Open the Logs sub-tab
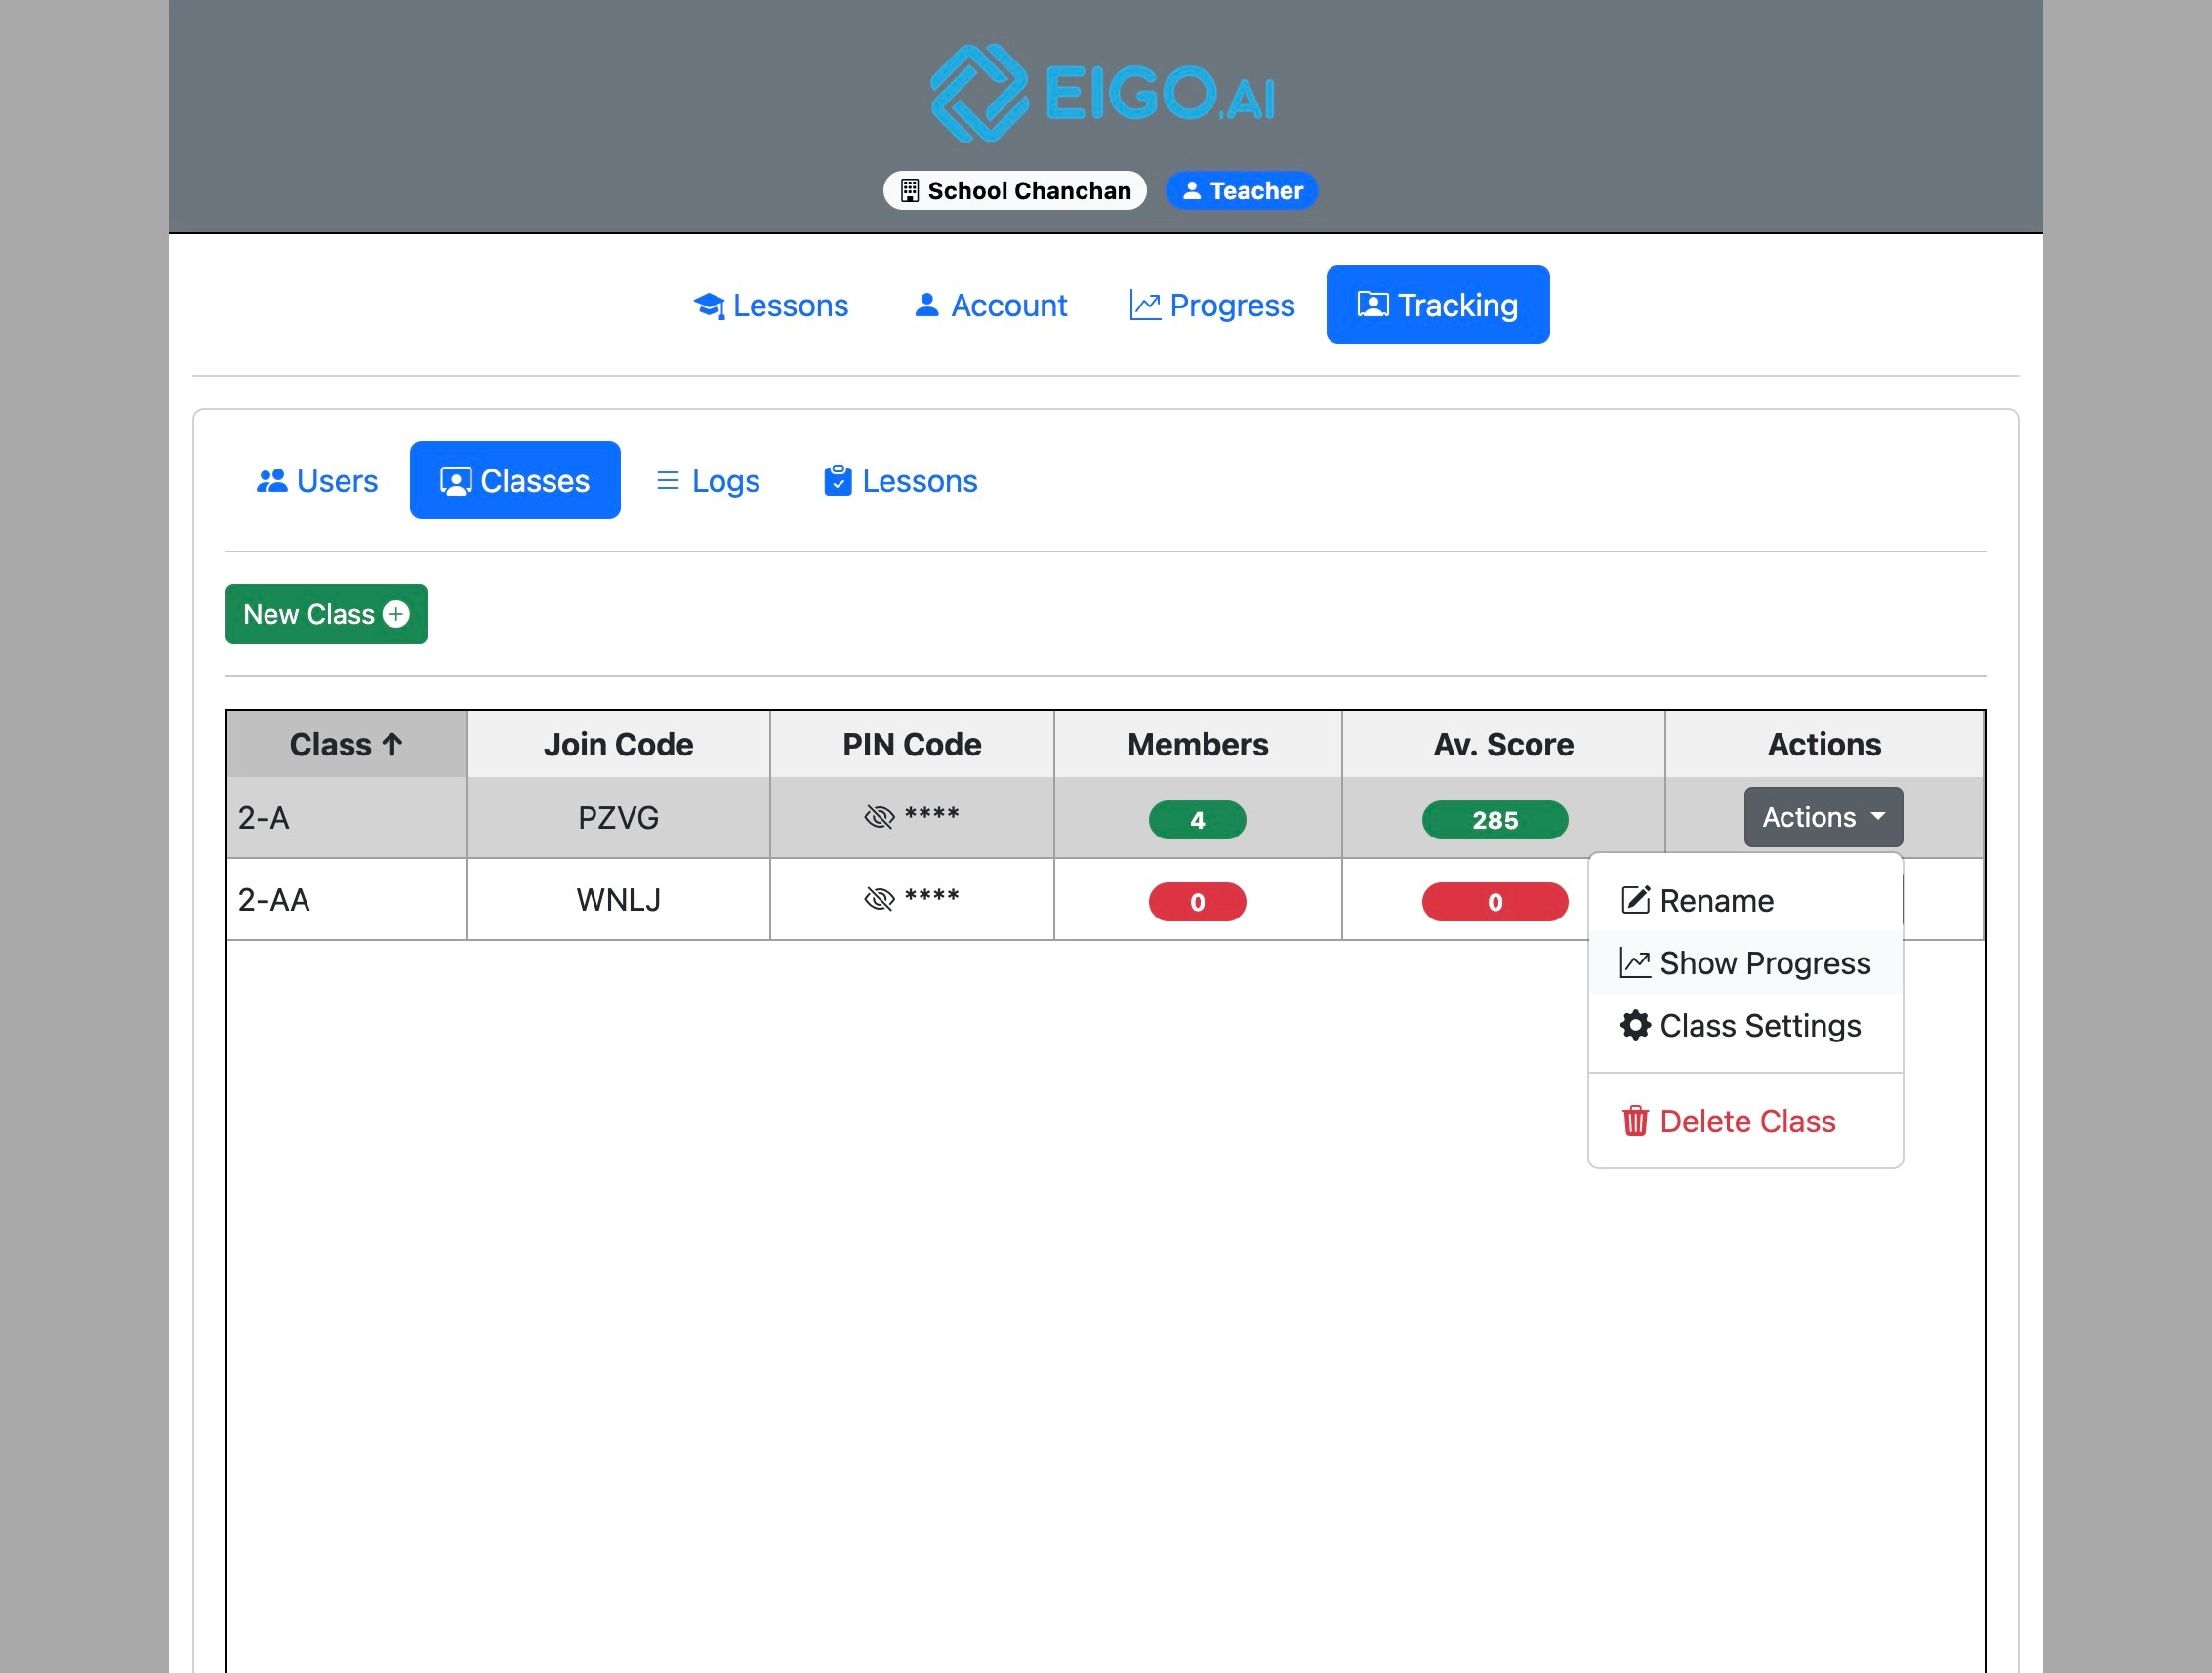This screenshot has width=2212, height=1673. point(707,481)
